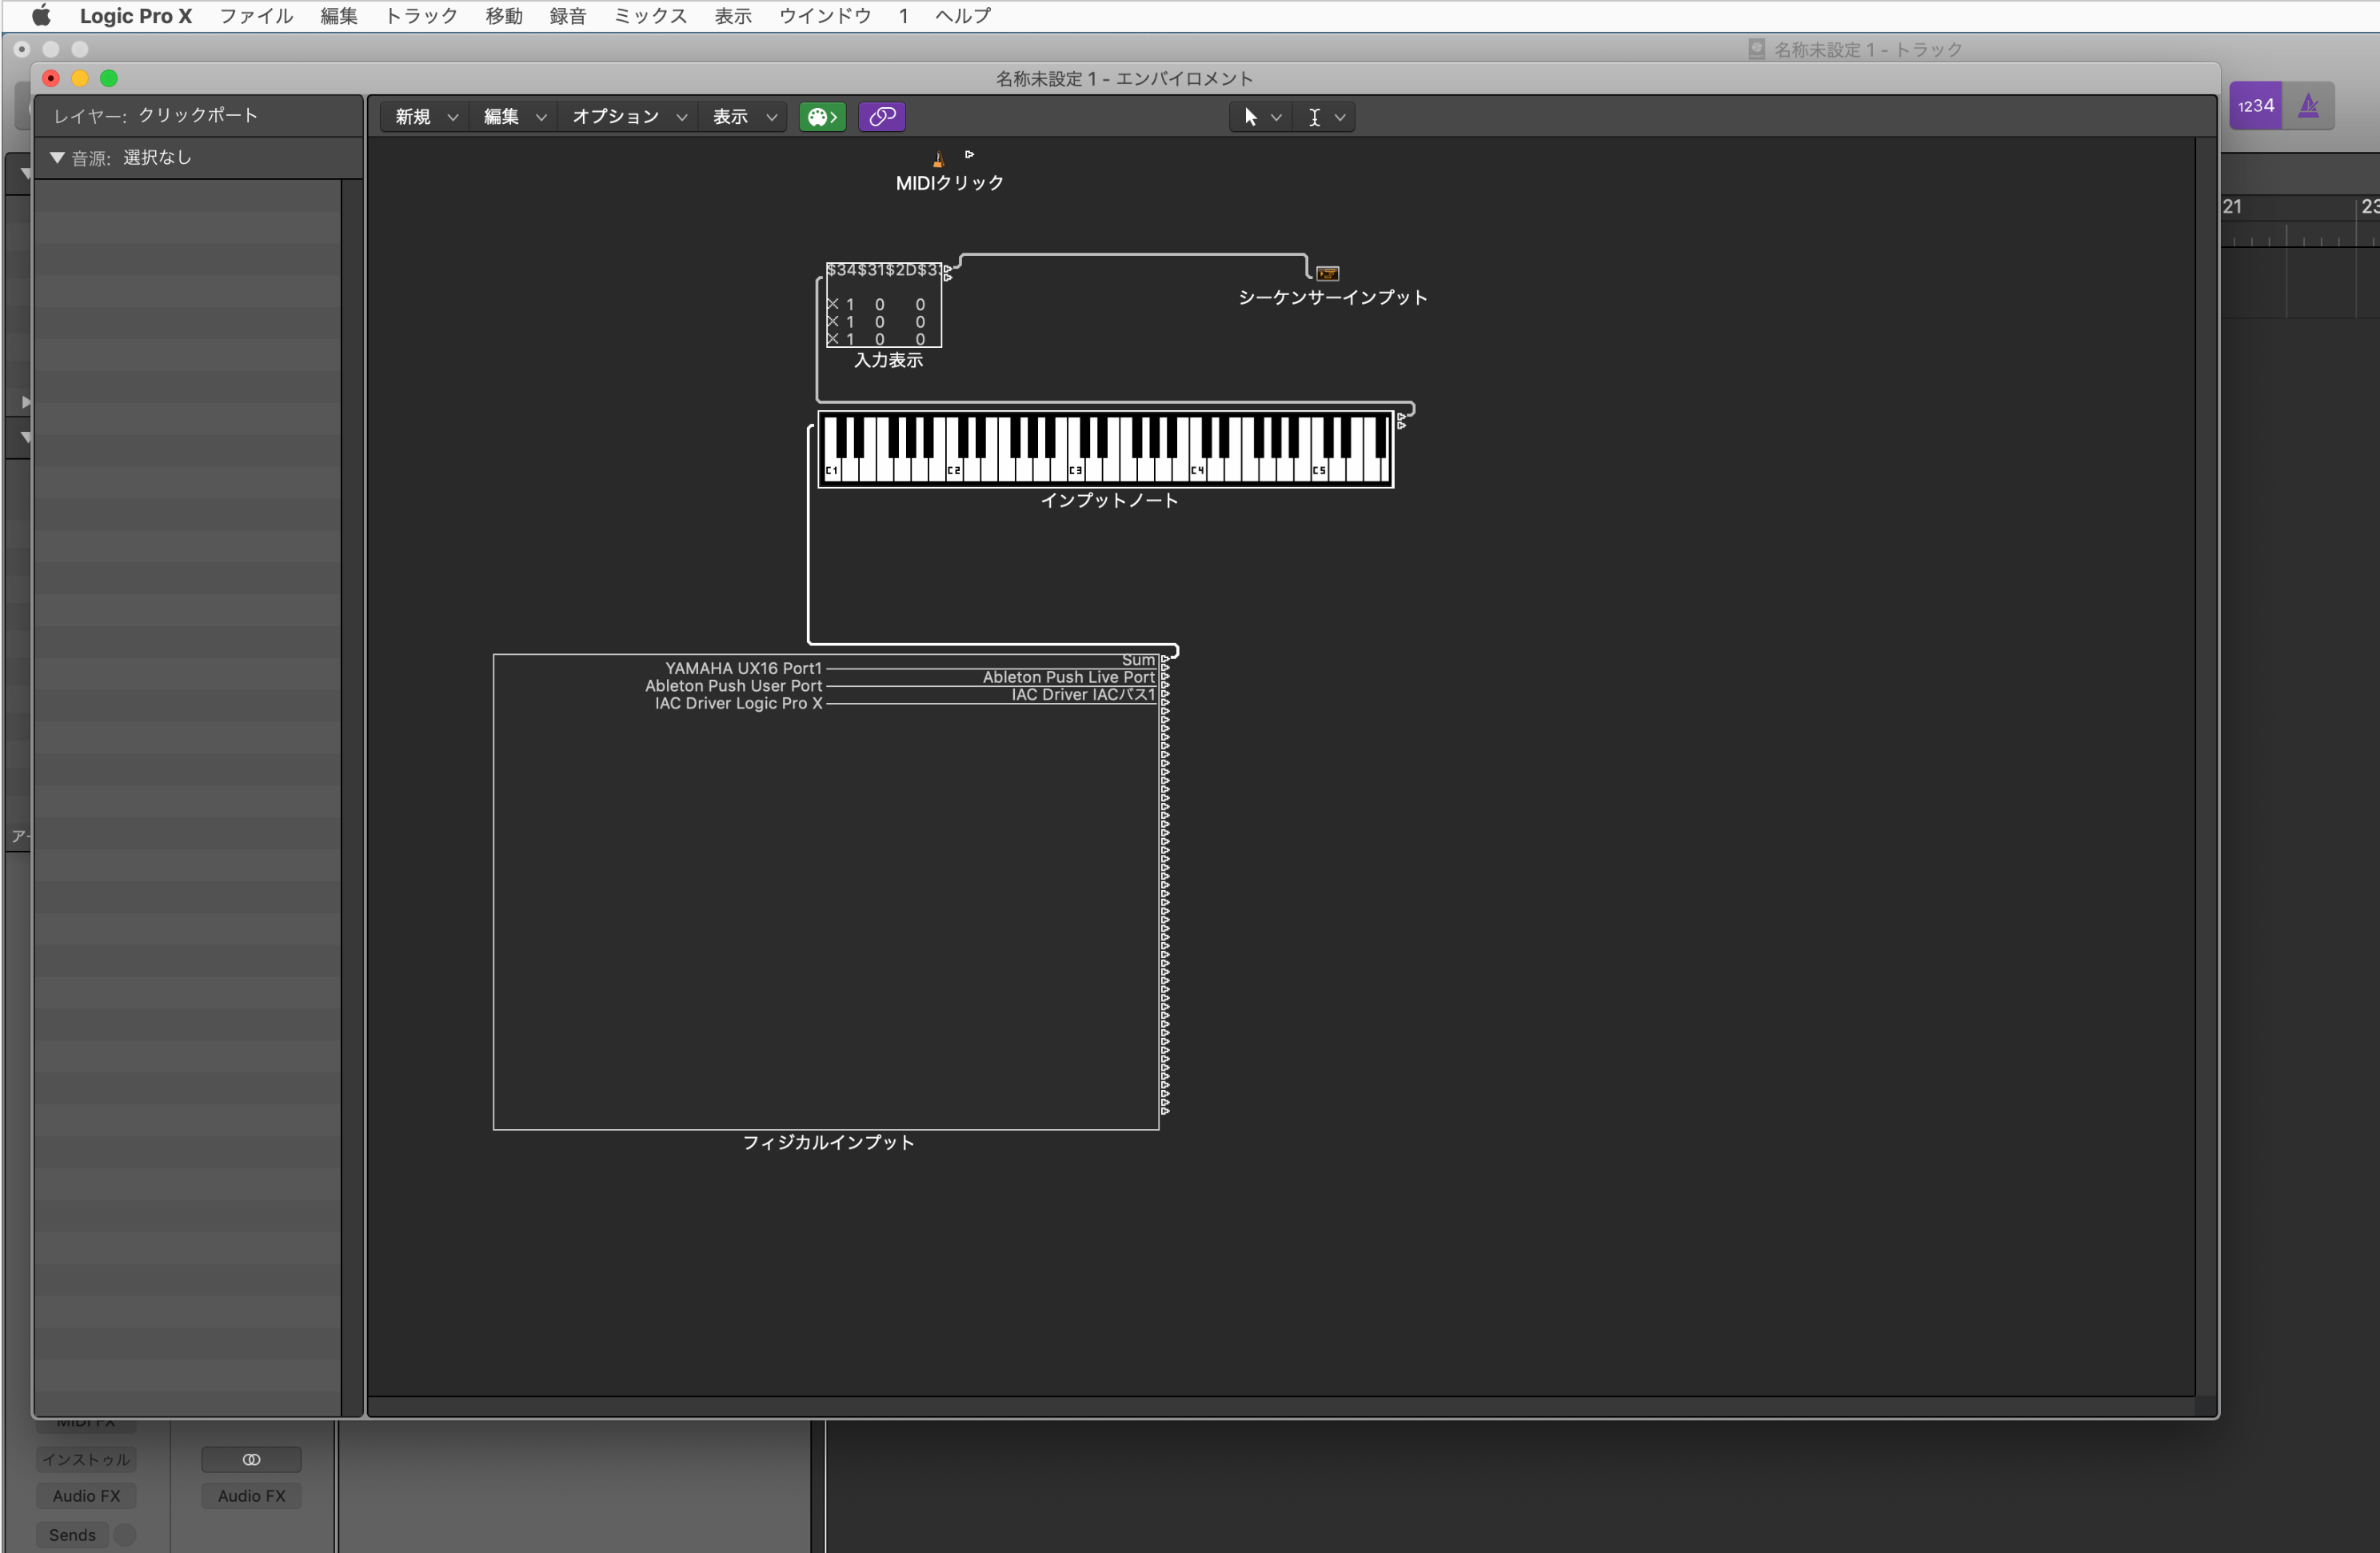Open the 新規 dropdown menu
2380x1553 pixels.
tap(425, 117)
